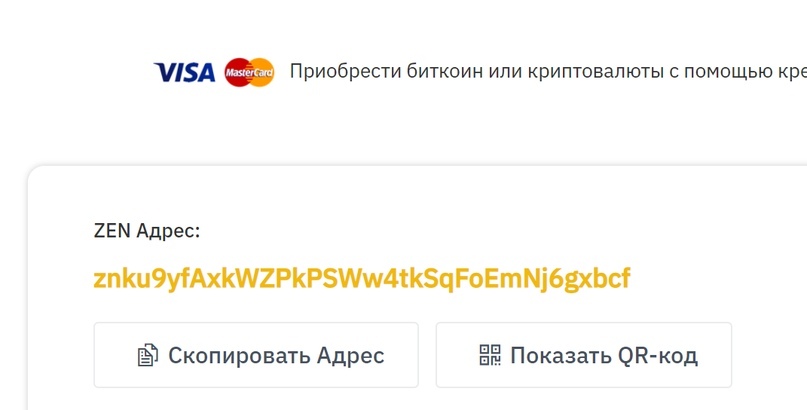Click the 'Адрес' word in copy button
The image size is (807, 410).
350,355
